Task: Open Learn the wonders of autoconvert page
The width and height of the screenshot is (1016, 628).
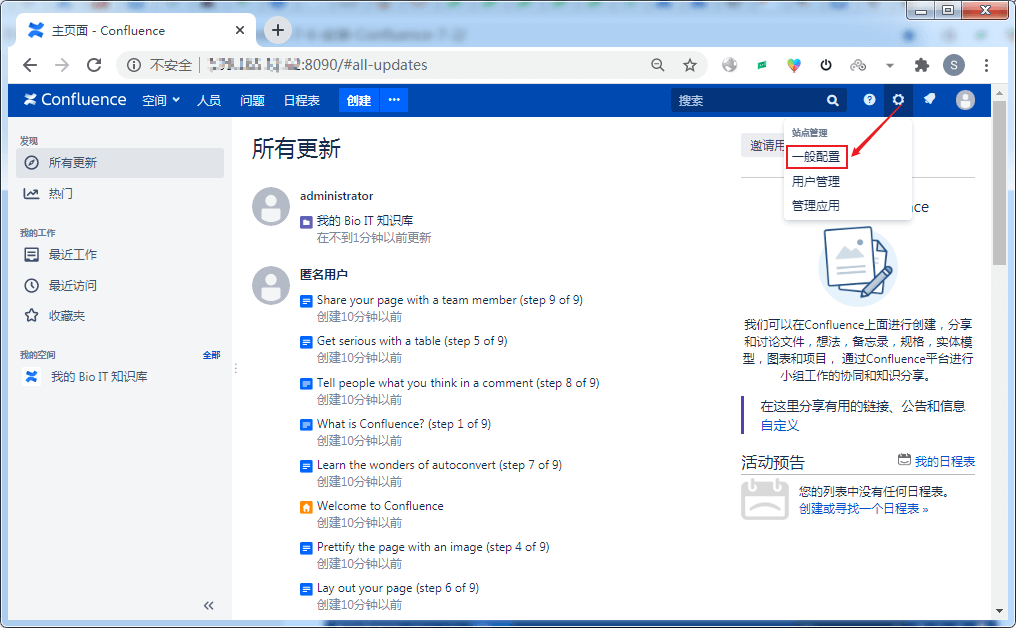Action: (x=439, y=465)
